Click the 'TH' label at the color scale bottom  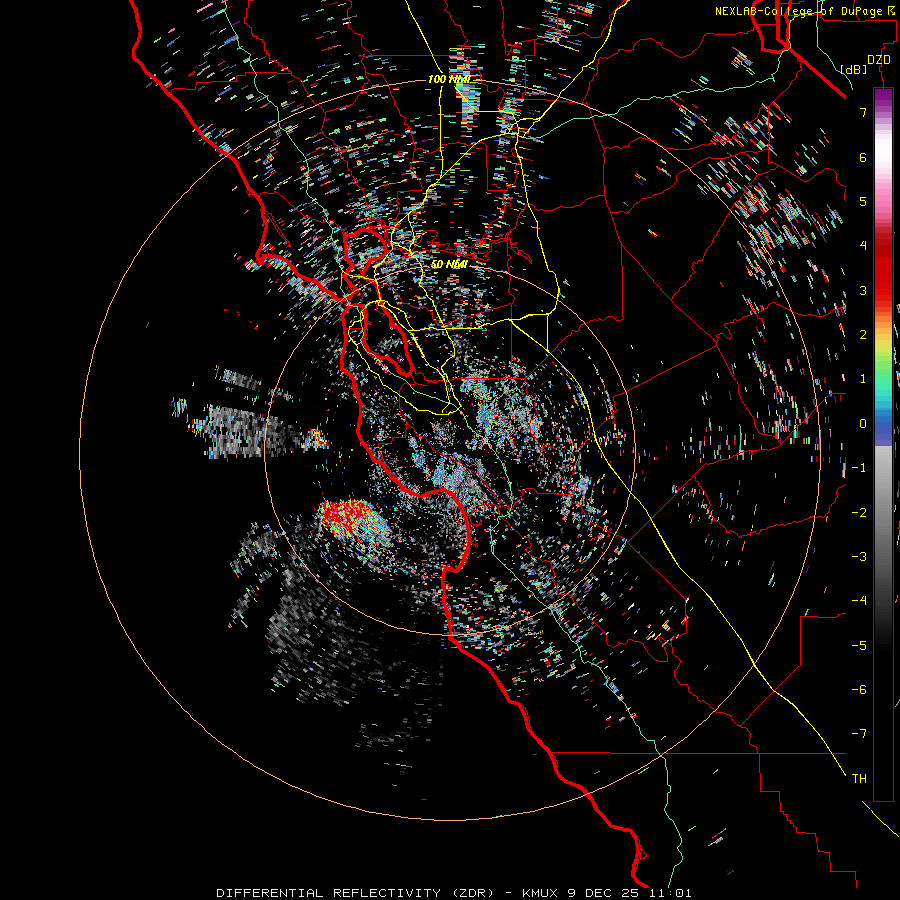coord(859,778)
